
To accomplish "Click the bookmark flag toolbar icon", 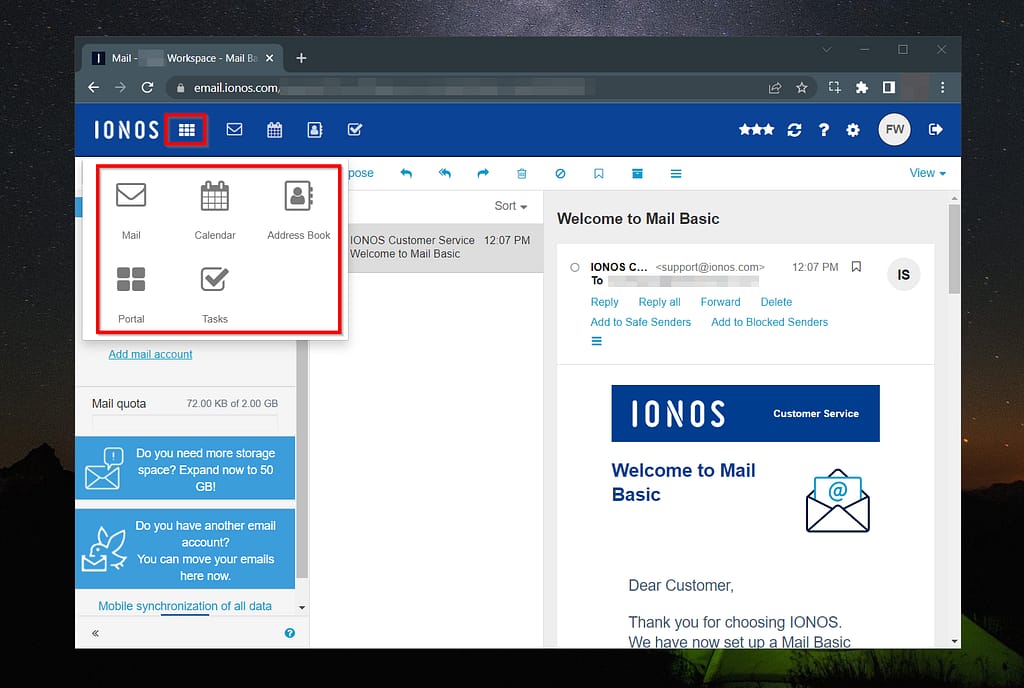I will (x=599, y=174).
